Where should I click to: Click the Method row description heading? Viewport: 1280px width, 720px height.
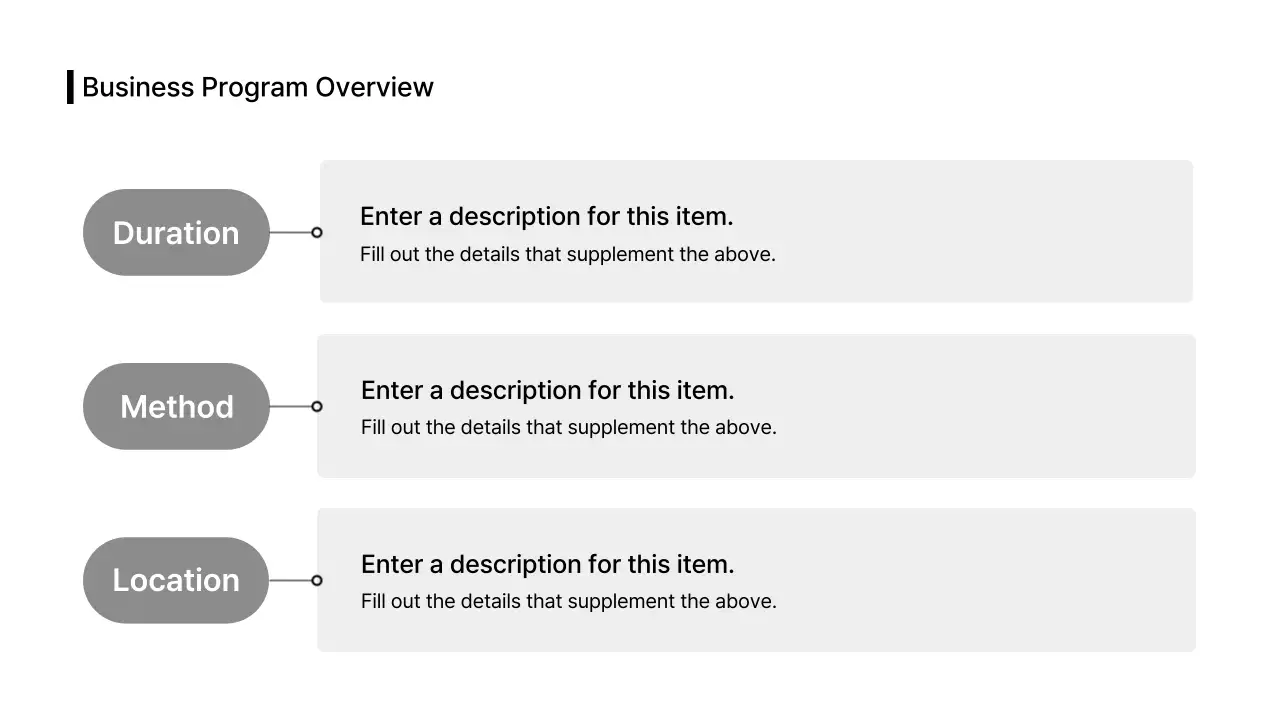[x=547, y=390]
